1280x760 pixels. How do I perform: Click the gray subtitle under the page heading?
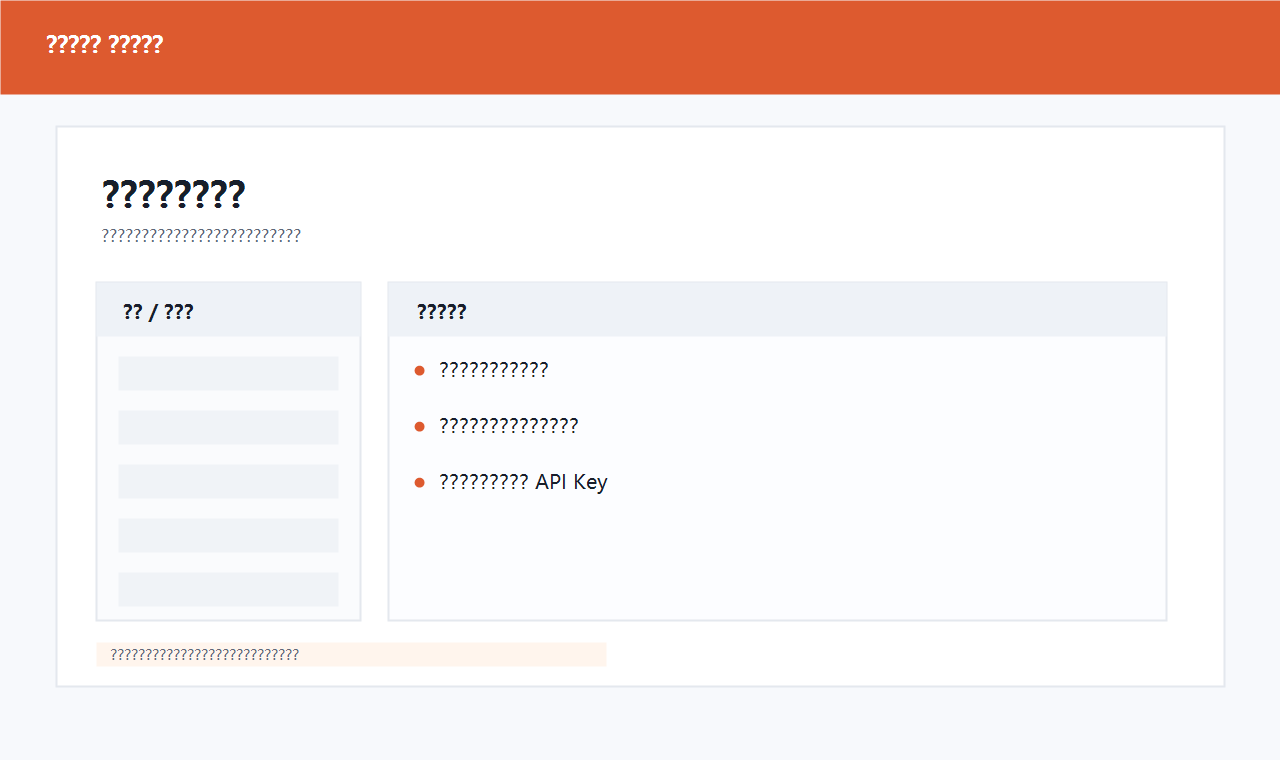[201, 236]
